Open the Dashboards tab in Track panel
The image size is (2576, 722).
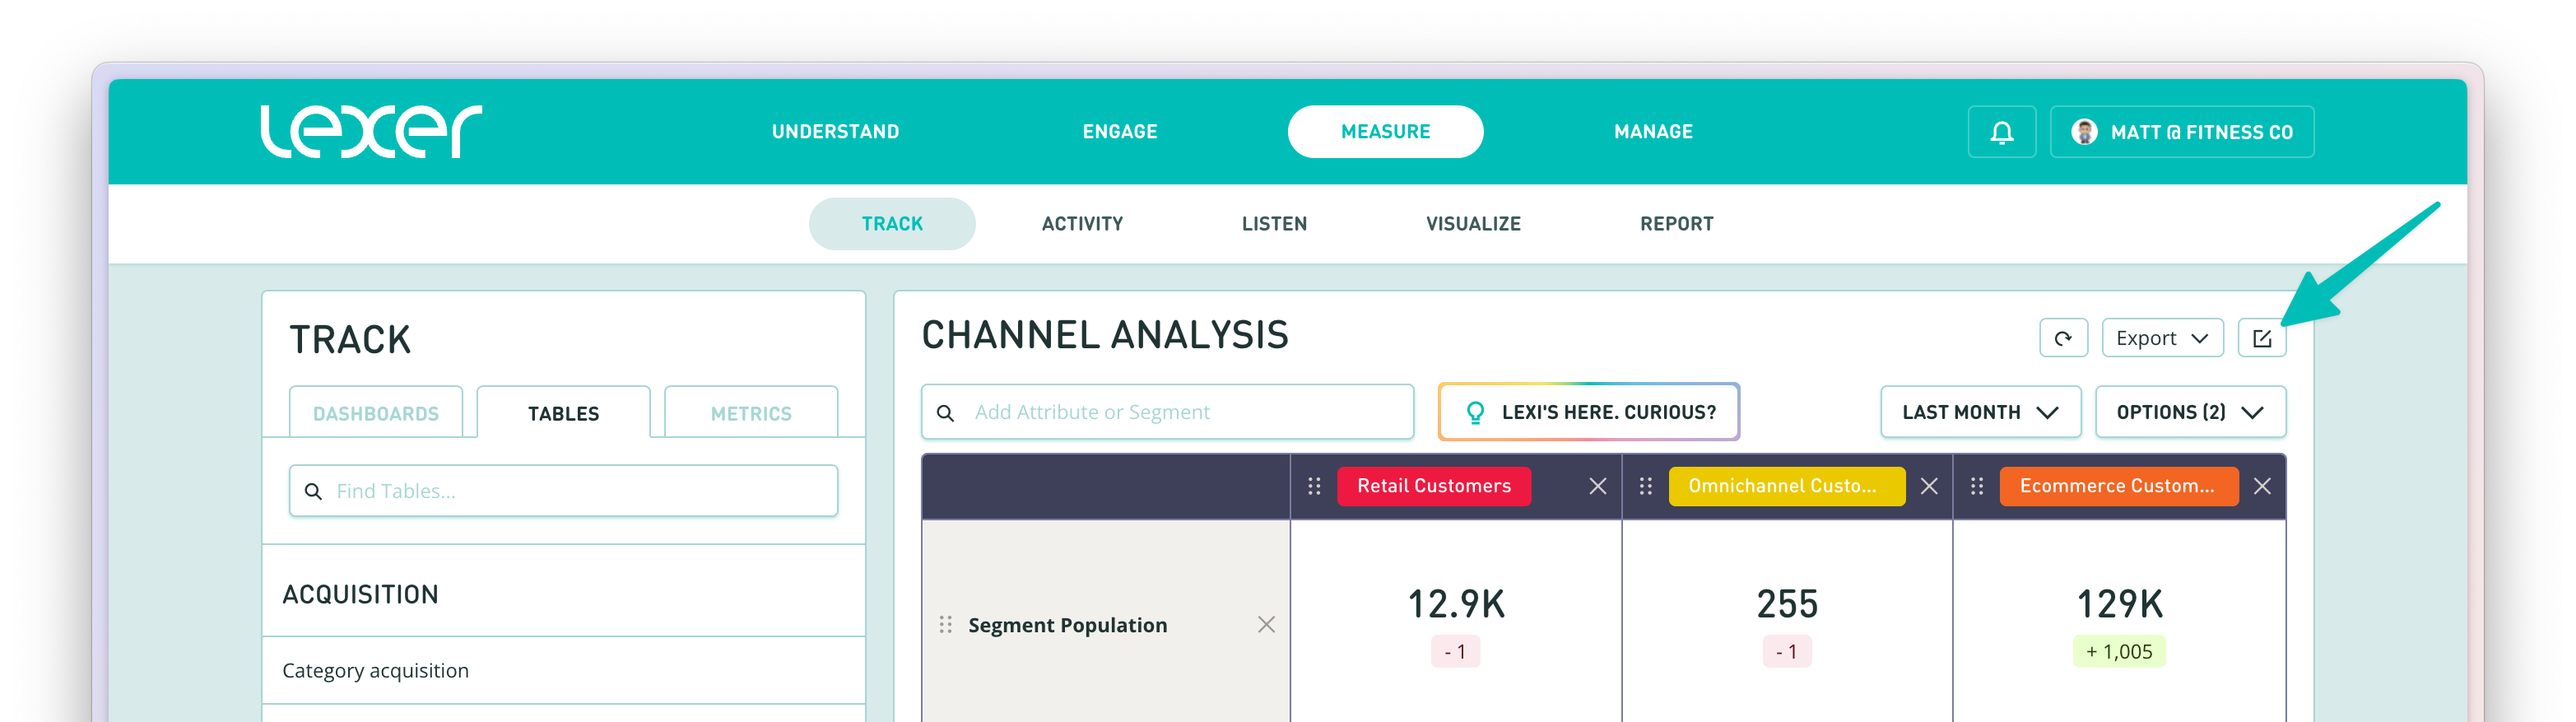pyautogui.click(x=376, y=413)
